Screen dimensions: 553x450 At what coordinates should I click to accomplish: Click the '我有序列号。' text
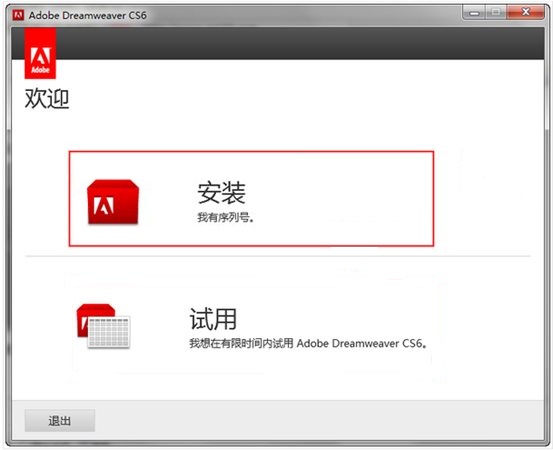click(225, 217)
